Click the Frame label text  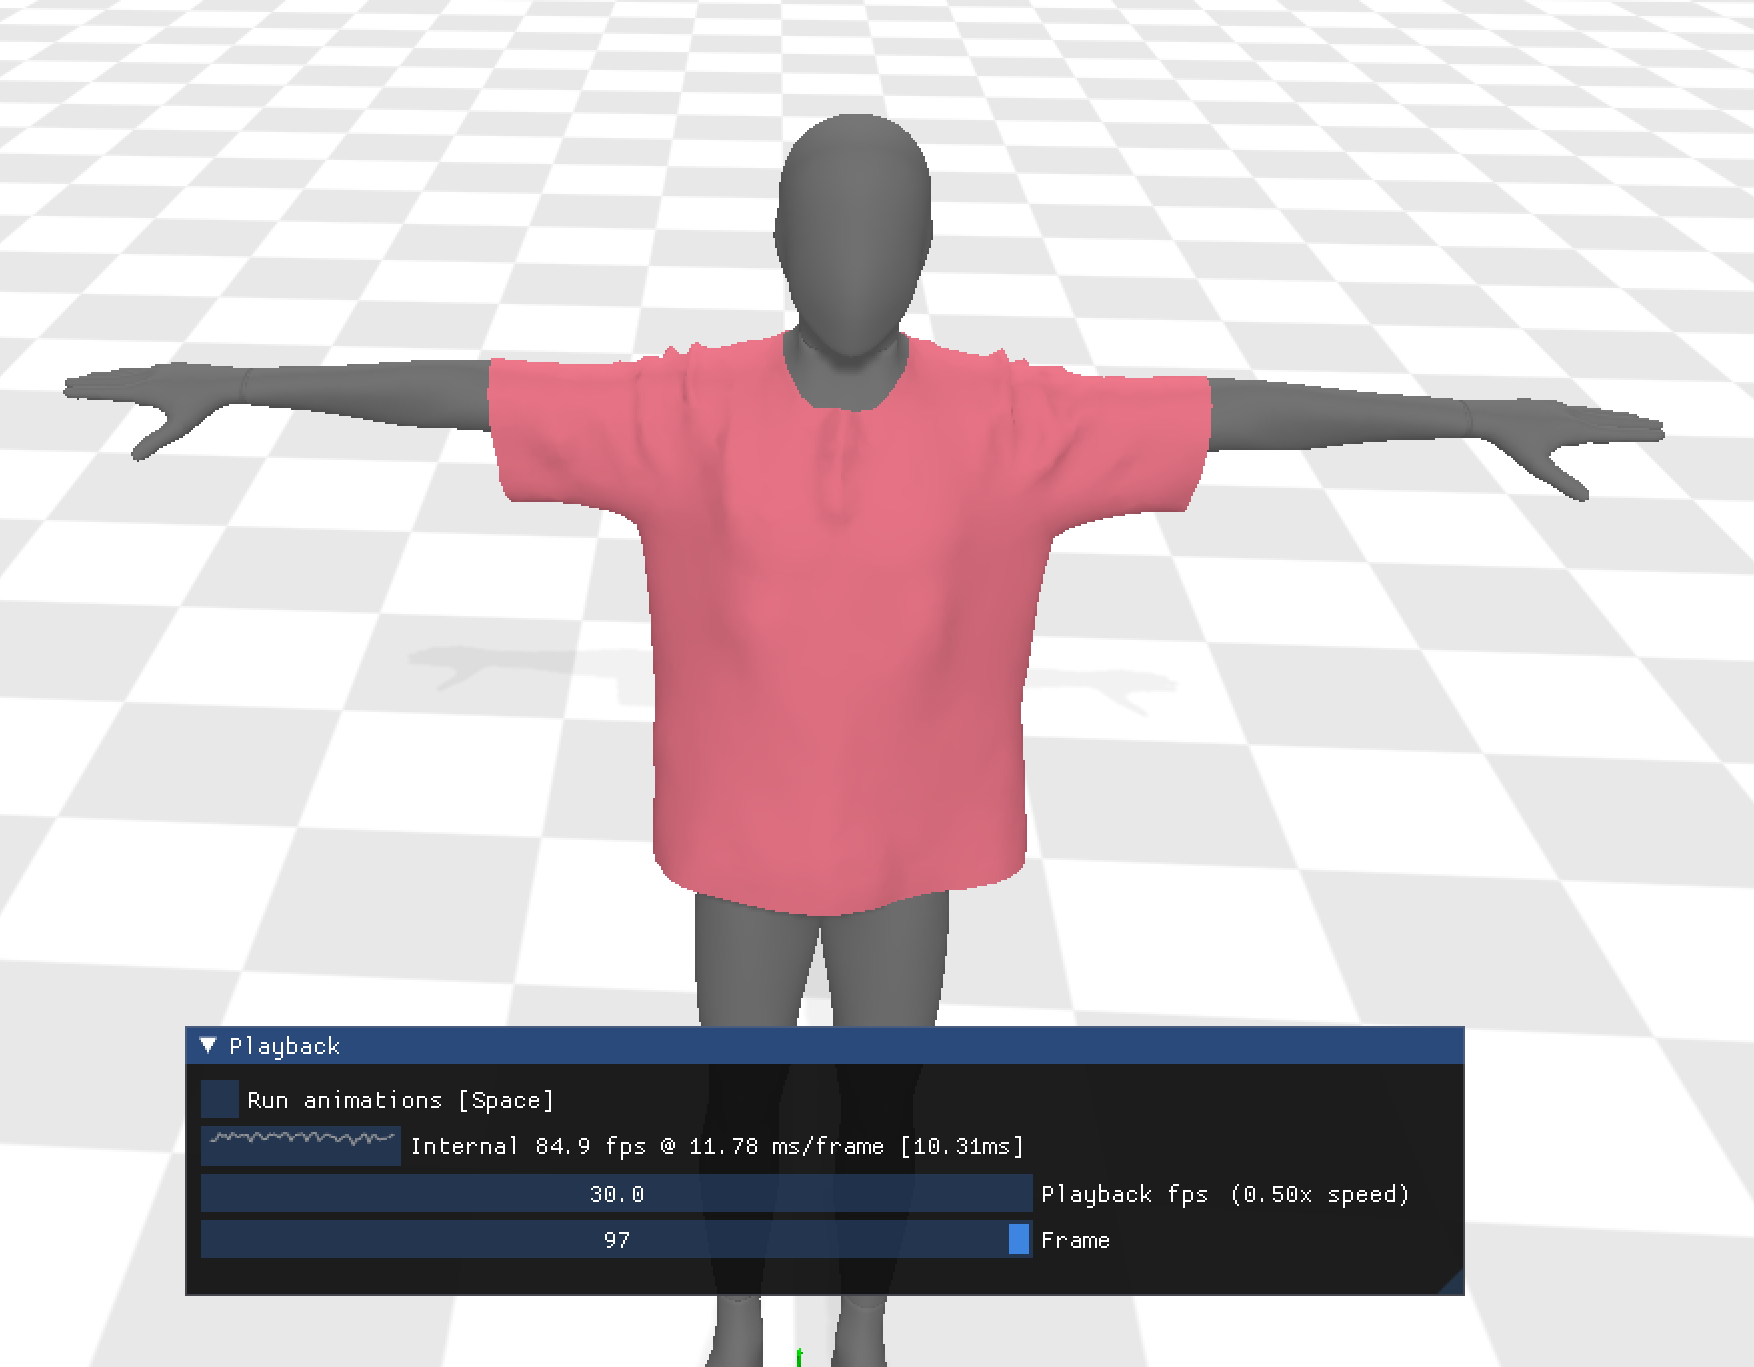(x=1074, y=1240)
